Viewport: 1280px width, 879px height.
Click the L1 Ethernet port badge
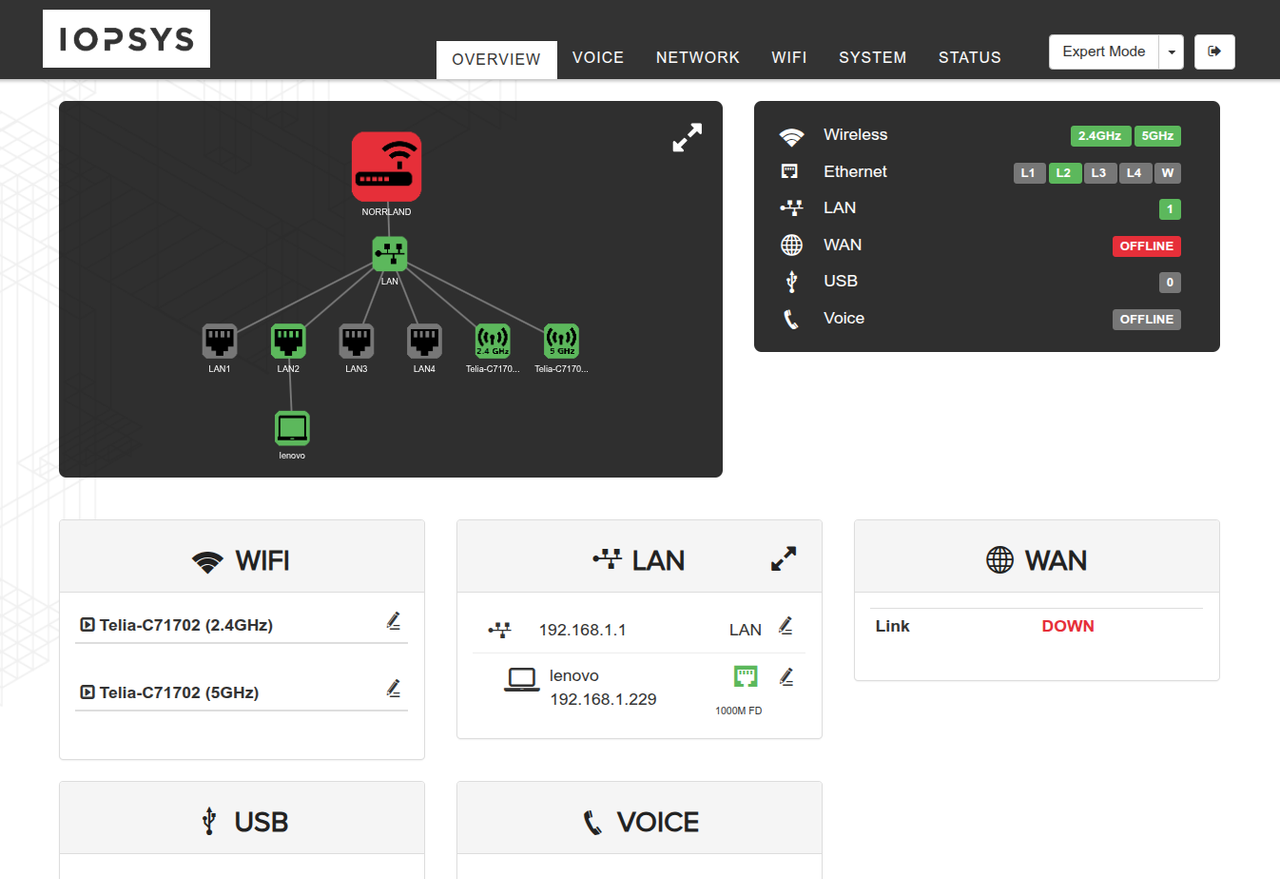pos(1028,173)
